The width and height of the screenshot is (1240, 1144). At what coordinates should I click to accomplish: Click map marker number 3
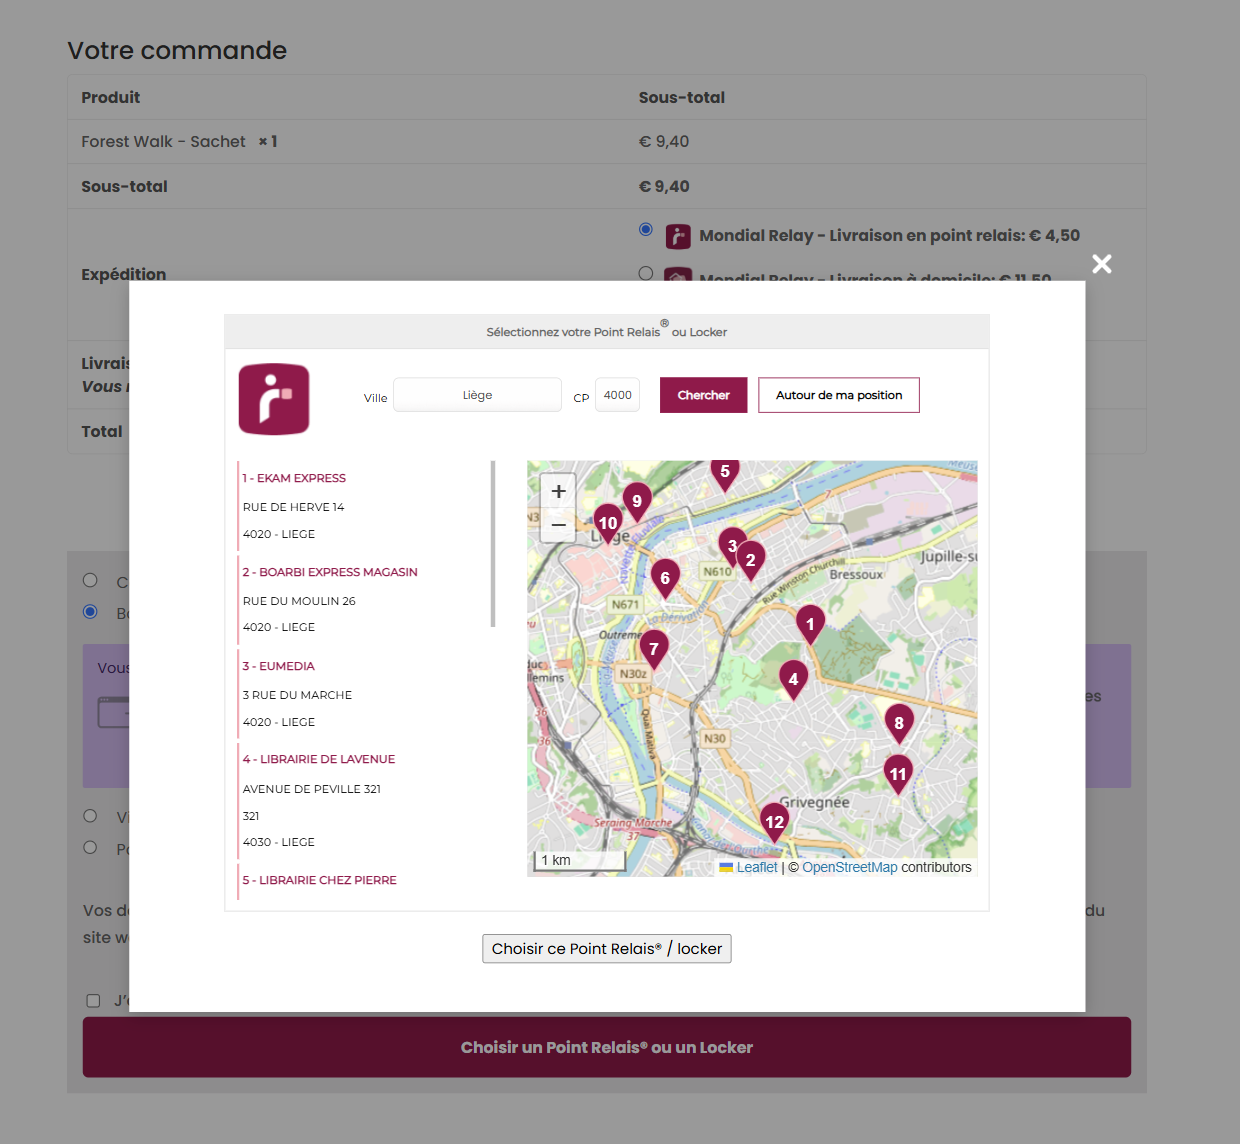pos(730,546)
